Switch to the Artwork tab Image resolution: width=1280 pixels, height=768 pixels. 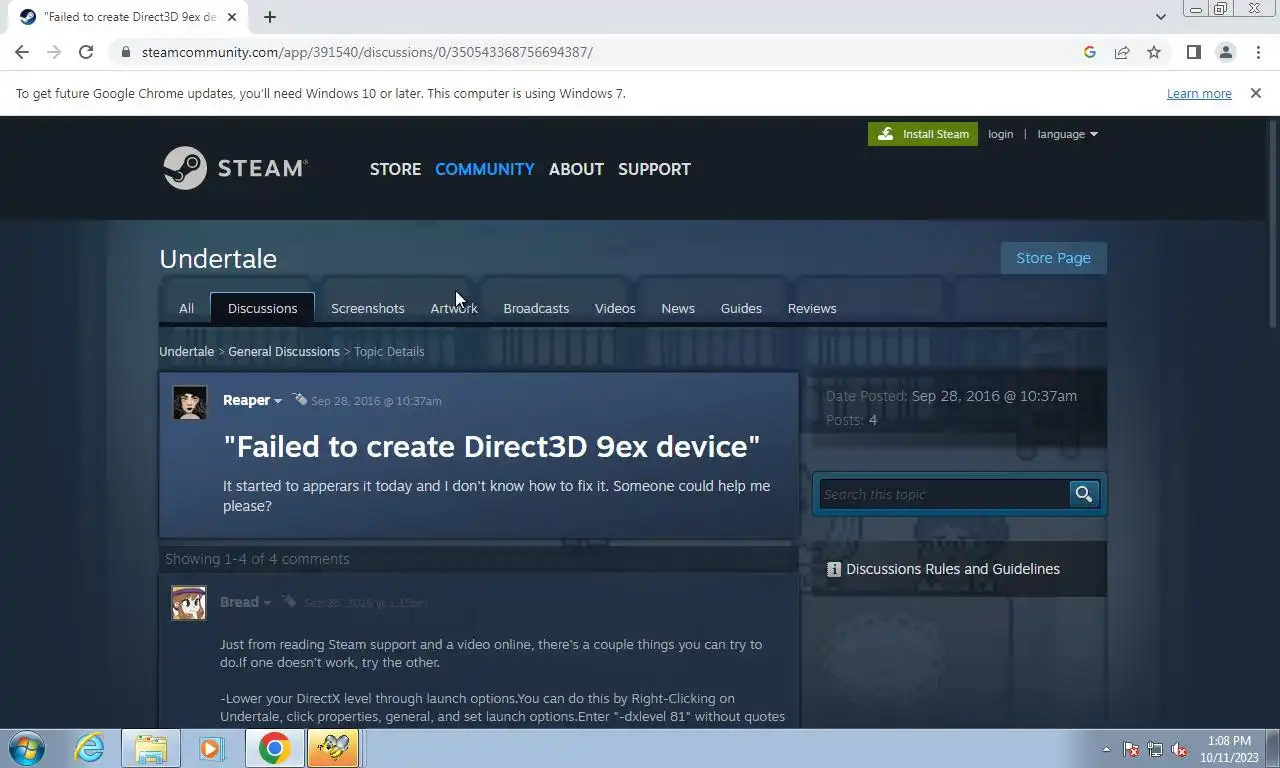(454, 308)
